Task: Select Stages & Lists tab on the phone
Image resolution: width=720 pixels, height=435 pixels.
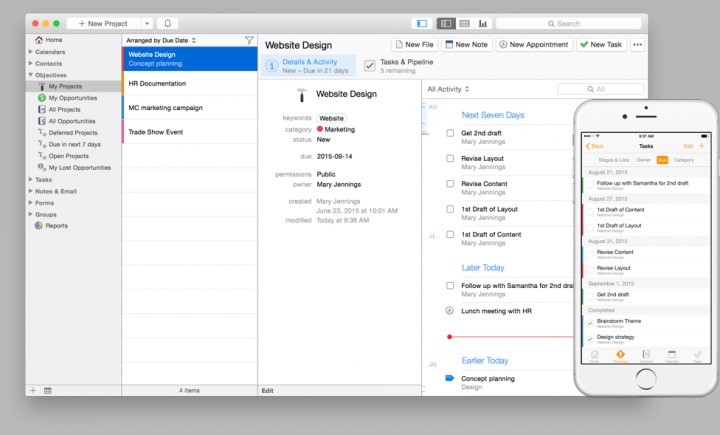Action: pyautogui.click(x=613, y=160)
